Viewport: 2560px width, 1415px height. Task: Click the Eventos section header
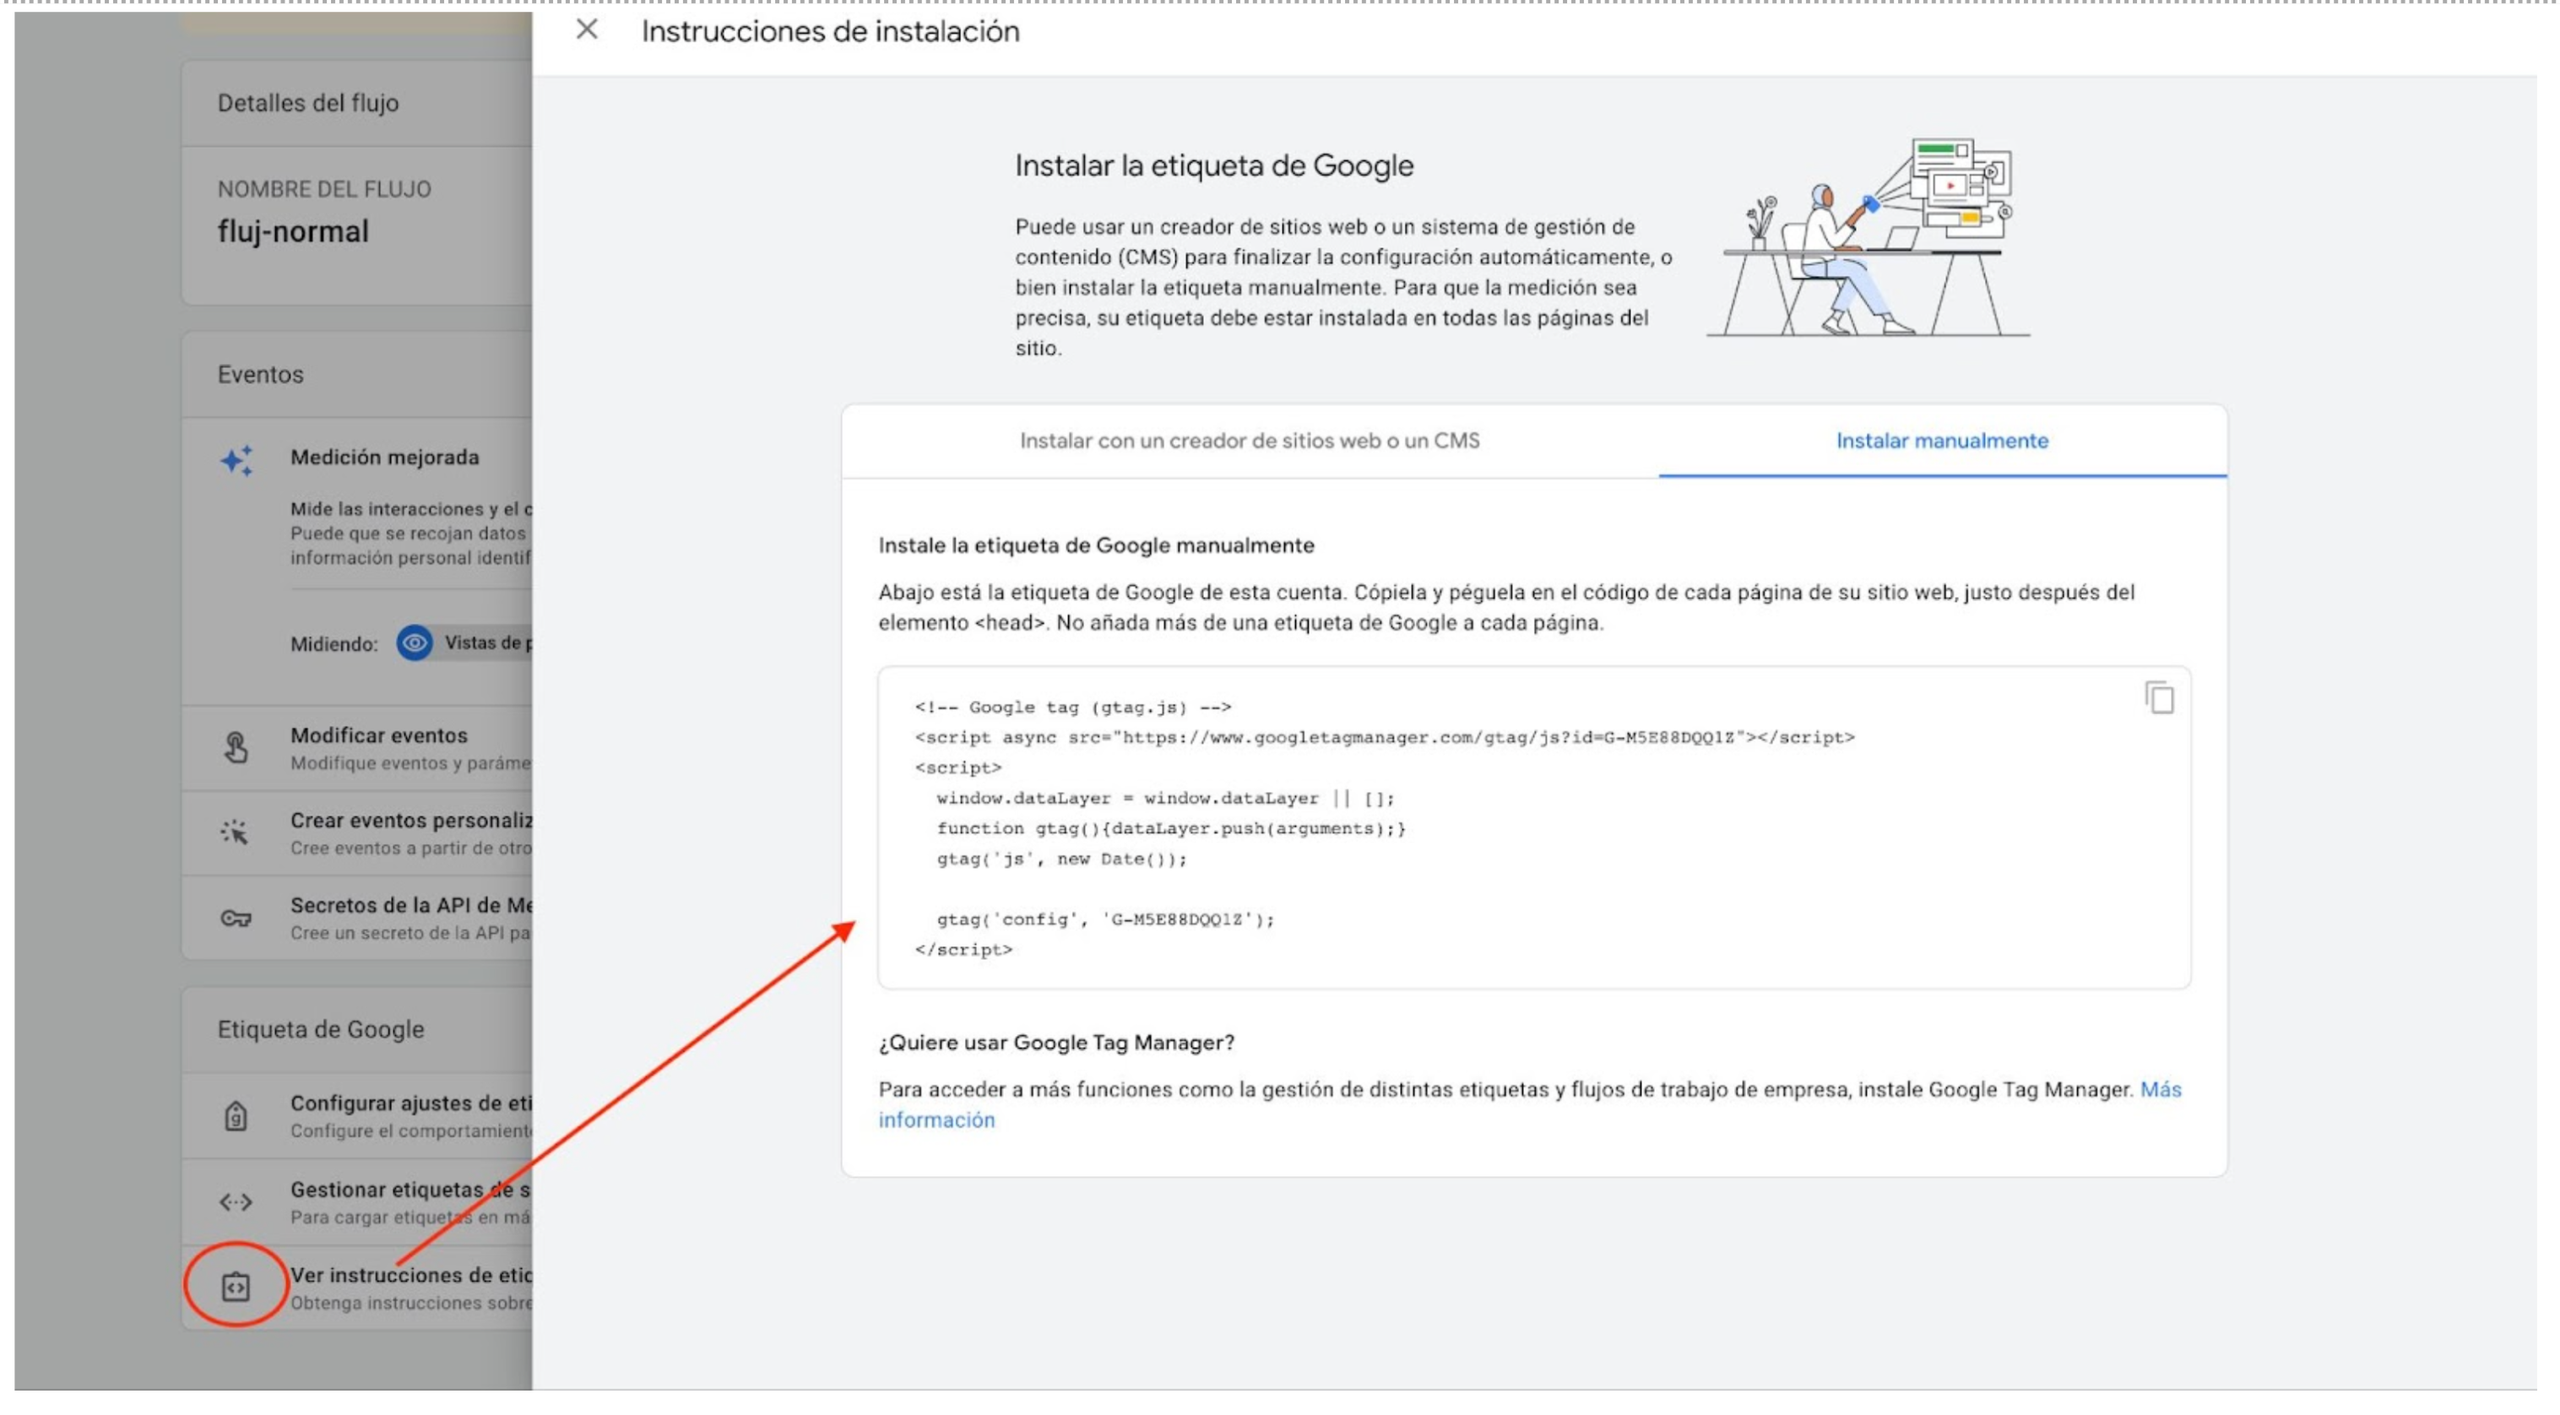[x=260, y=374]
